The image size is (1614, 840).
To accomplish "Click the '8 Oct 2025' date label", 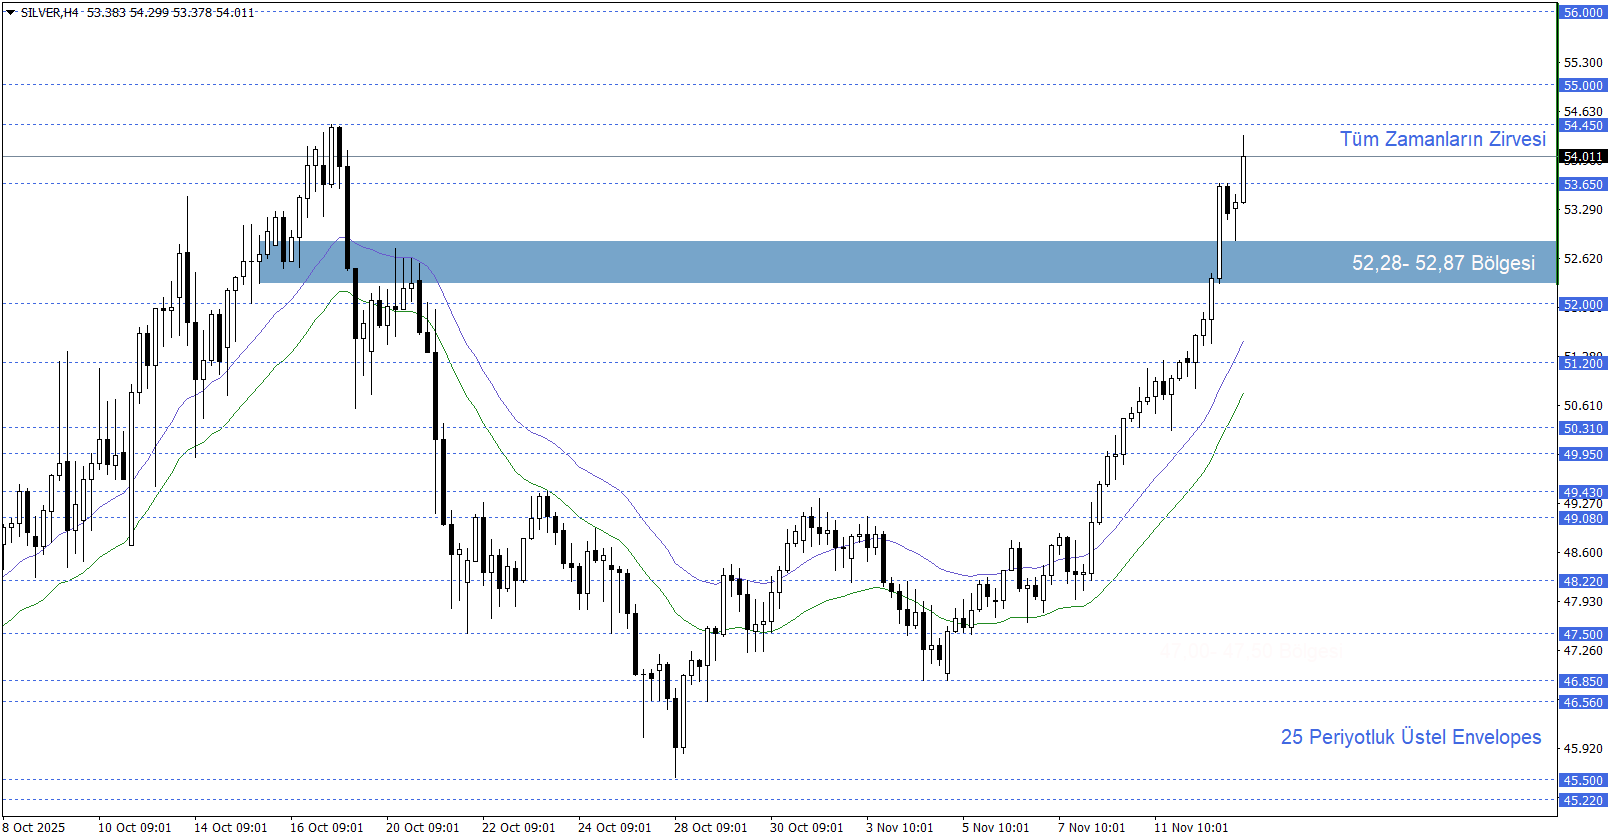I will tap(34, 827).
